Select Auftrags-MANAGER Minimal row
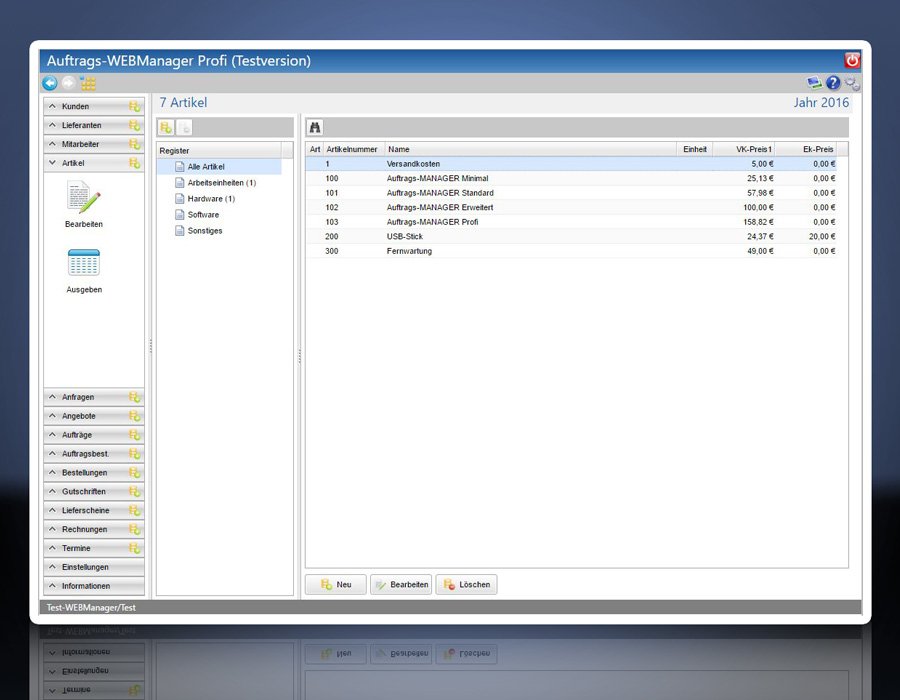 pos(571,178)
